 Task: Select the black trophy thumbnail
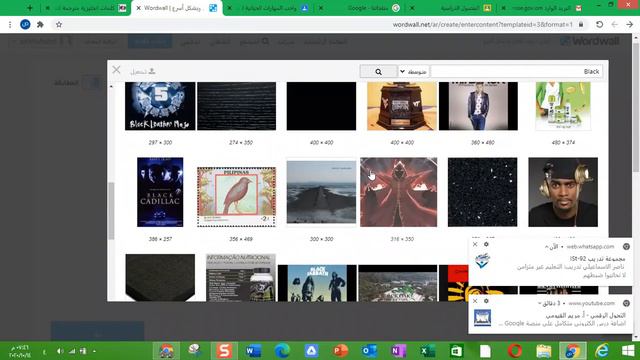402,106
